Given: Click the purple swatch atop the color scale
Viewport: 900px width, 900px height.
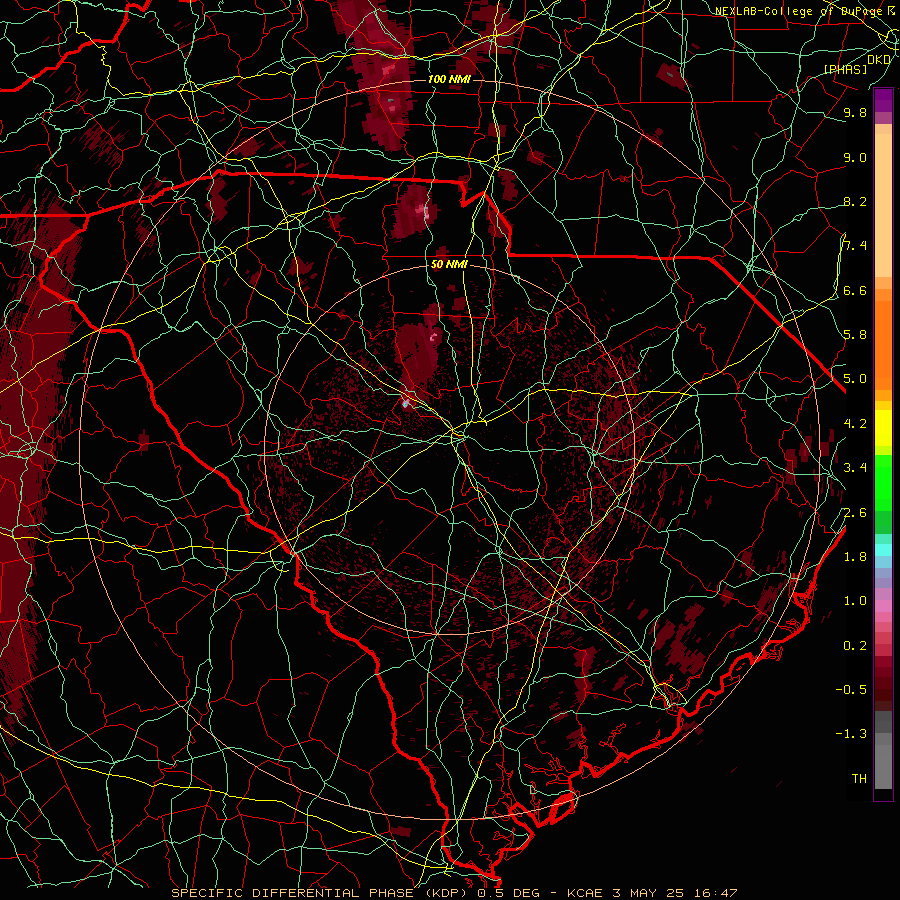Looking at the screenshot, I should coord(883,100).
